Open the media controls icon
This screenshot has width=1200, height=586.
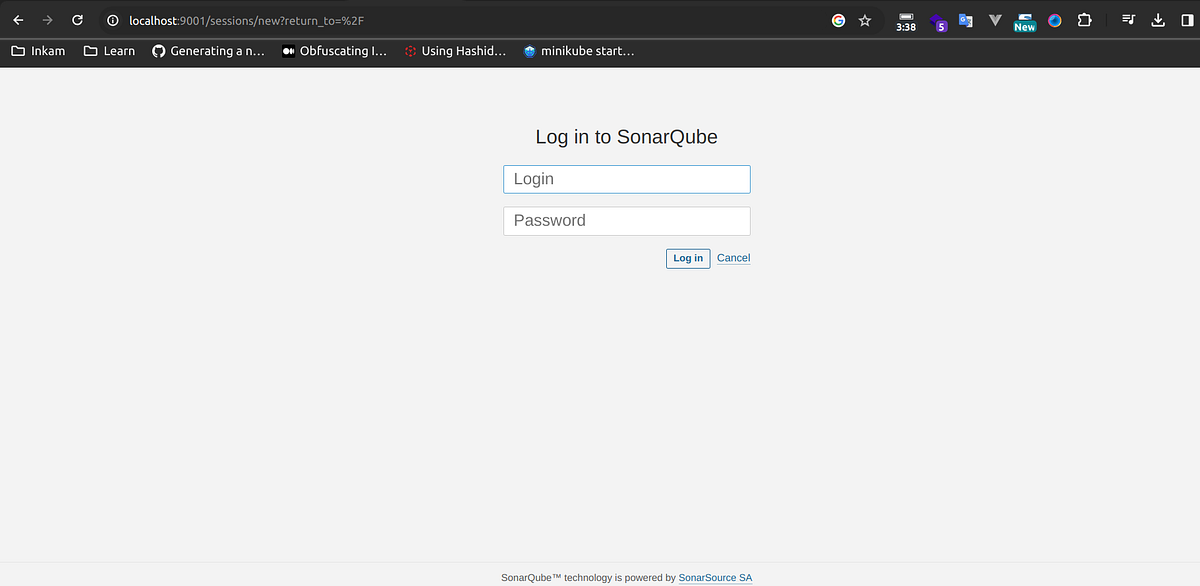1128,20
